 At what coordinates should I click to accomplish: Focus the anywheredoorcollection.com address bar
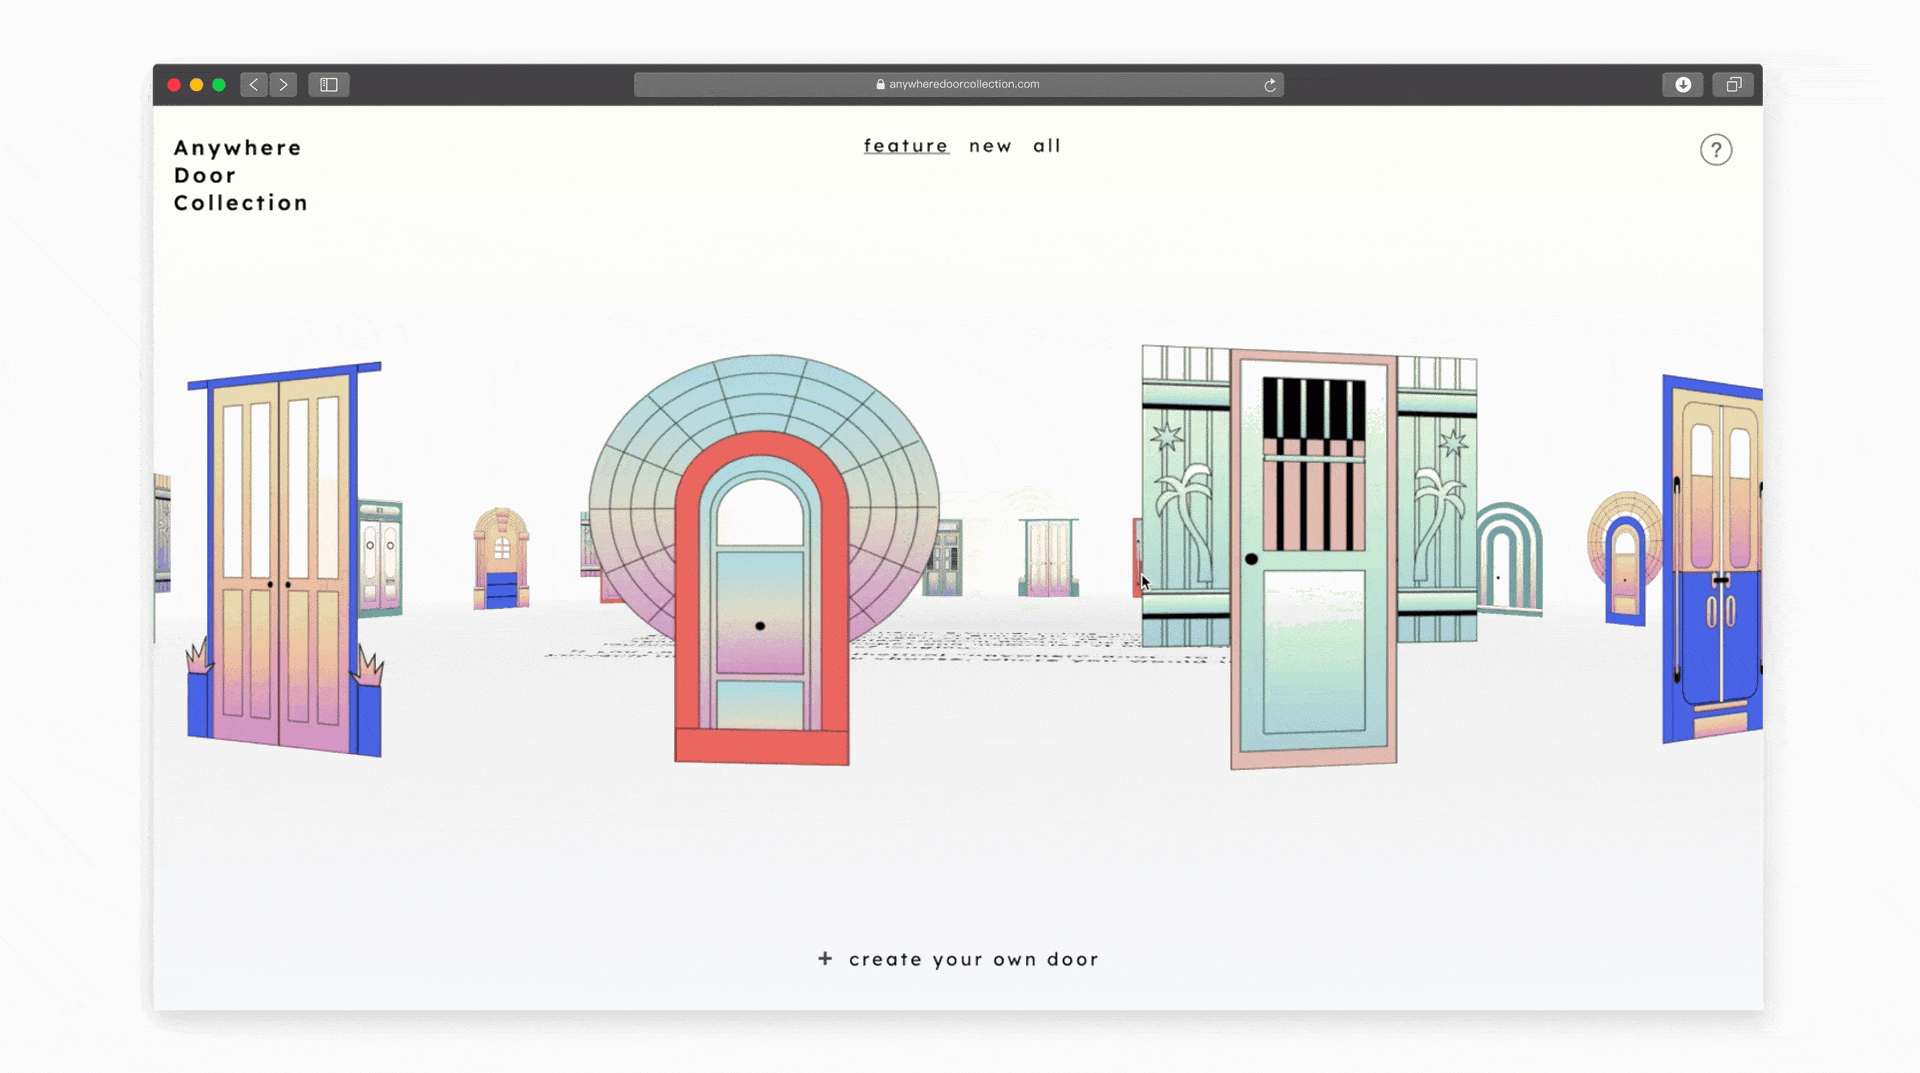click(958, 85)
